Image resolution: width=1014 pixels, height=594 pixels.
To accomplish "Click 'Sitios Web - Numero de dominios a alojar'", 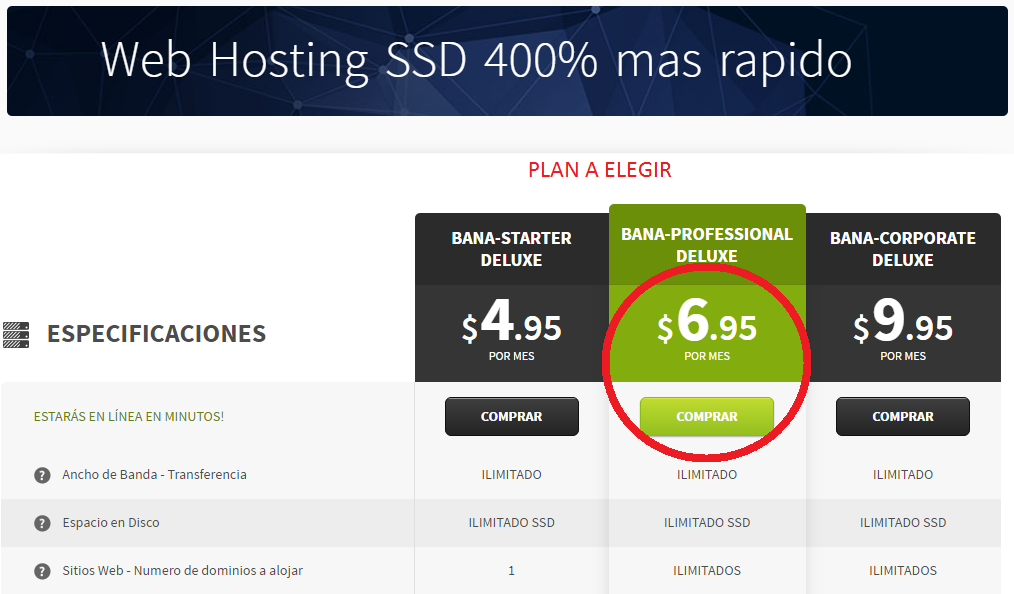I will click(182, 571).
